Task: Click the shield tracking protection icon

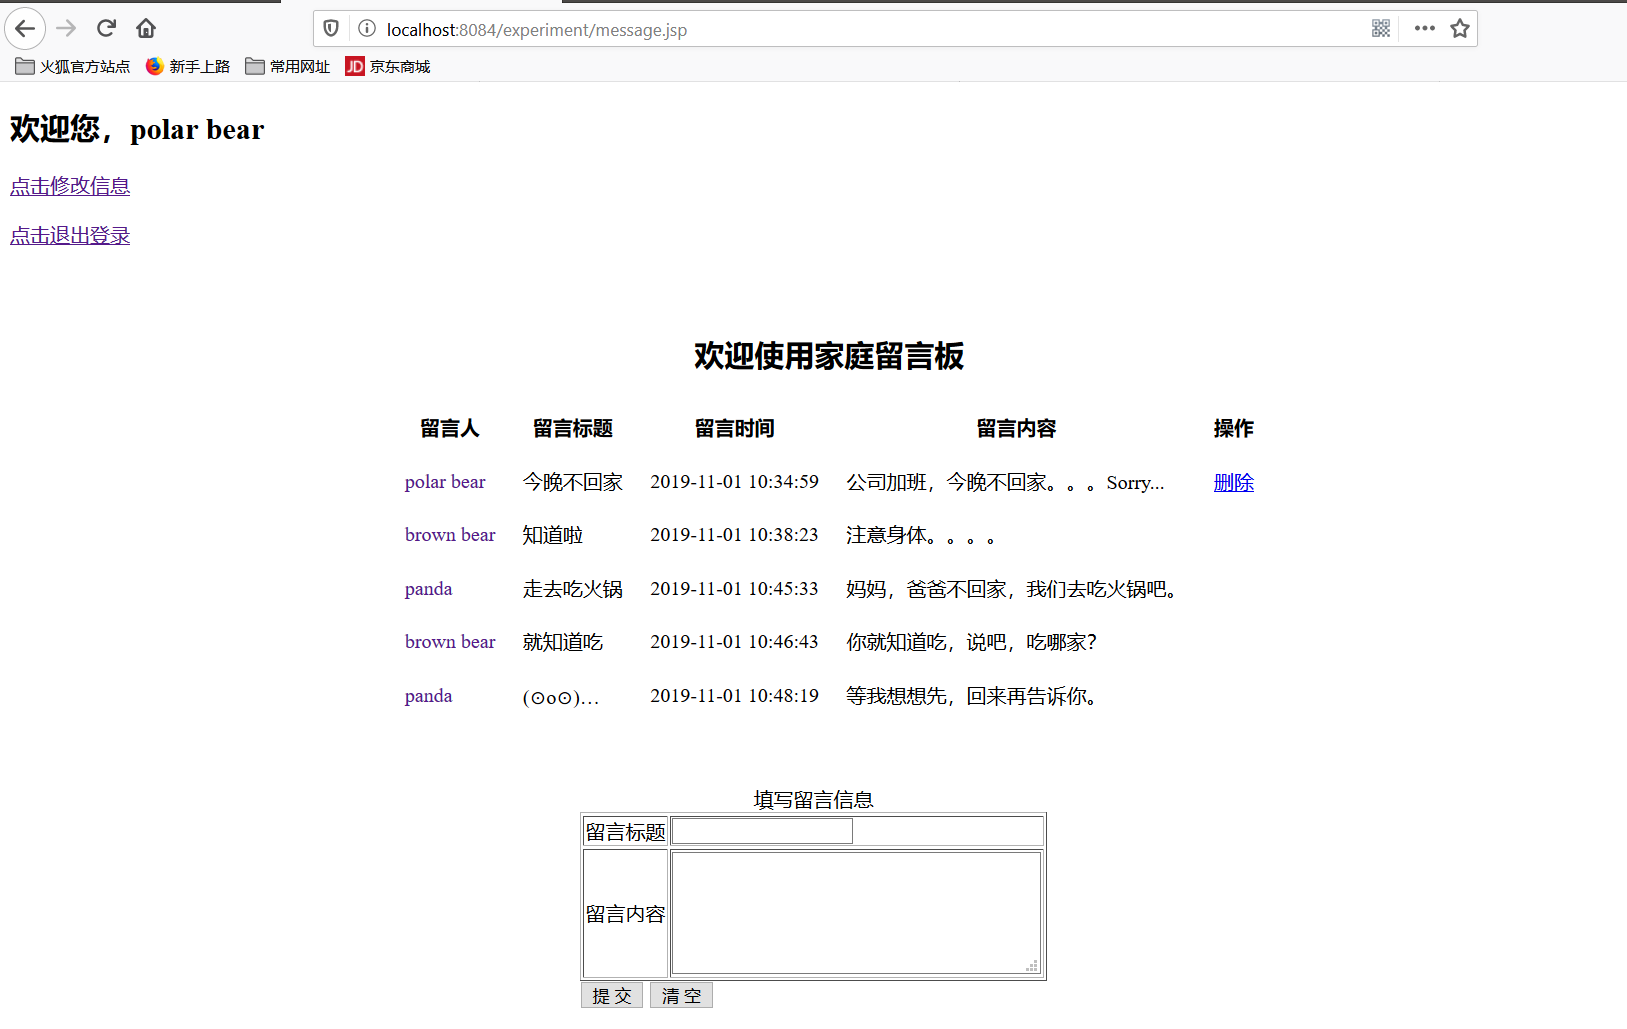Action: pyautogui.click(x=330, y=28)
